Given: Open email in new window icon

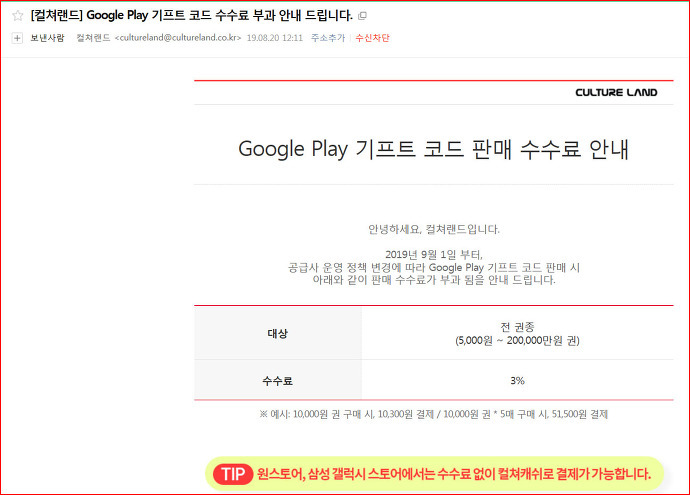Looking at the screenshot, I should coord(362,16).
